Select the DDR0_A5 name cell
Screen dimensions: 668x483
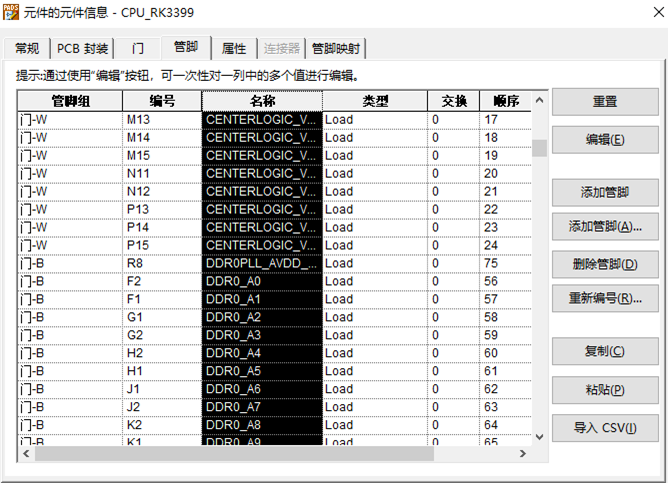click(x=262, y=371)
